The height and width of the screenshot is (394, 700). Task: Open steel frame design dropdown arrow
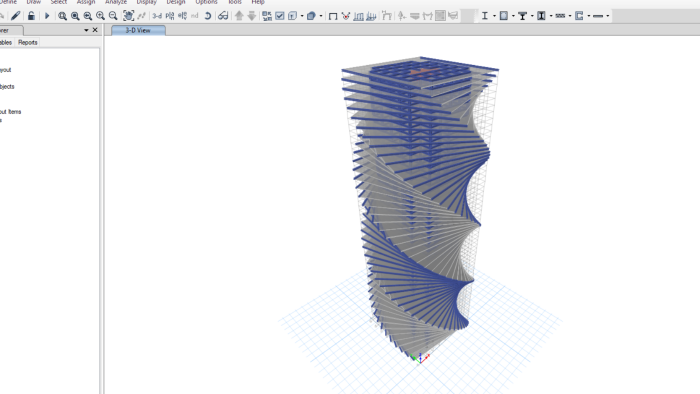pyautogui.click(x=494, y=16)
